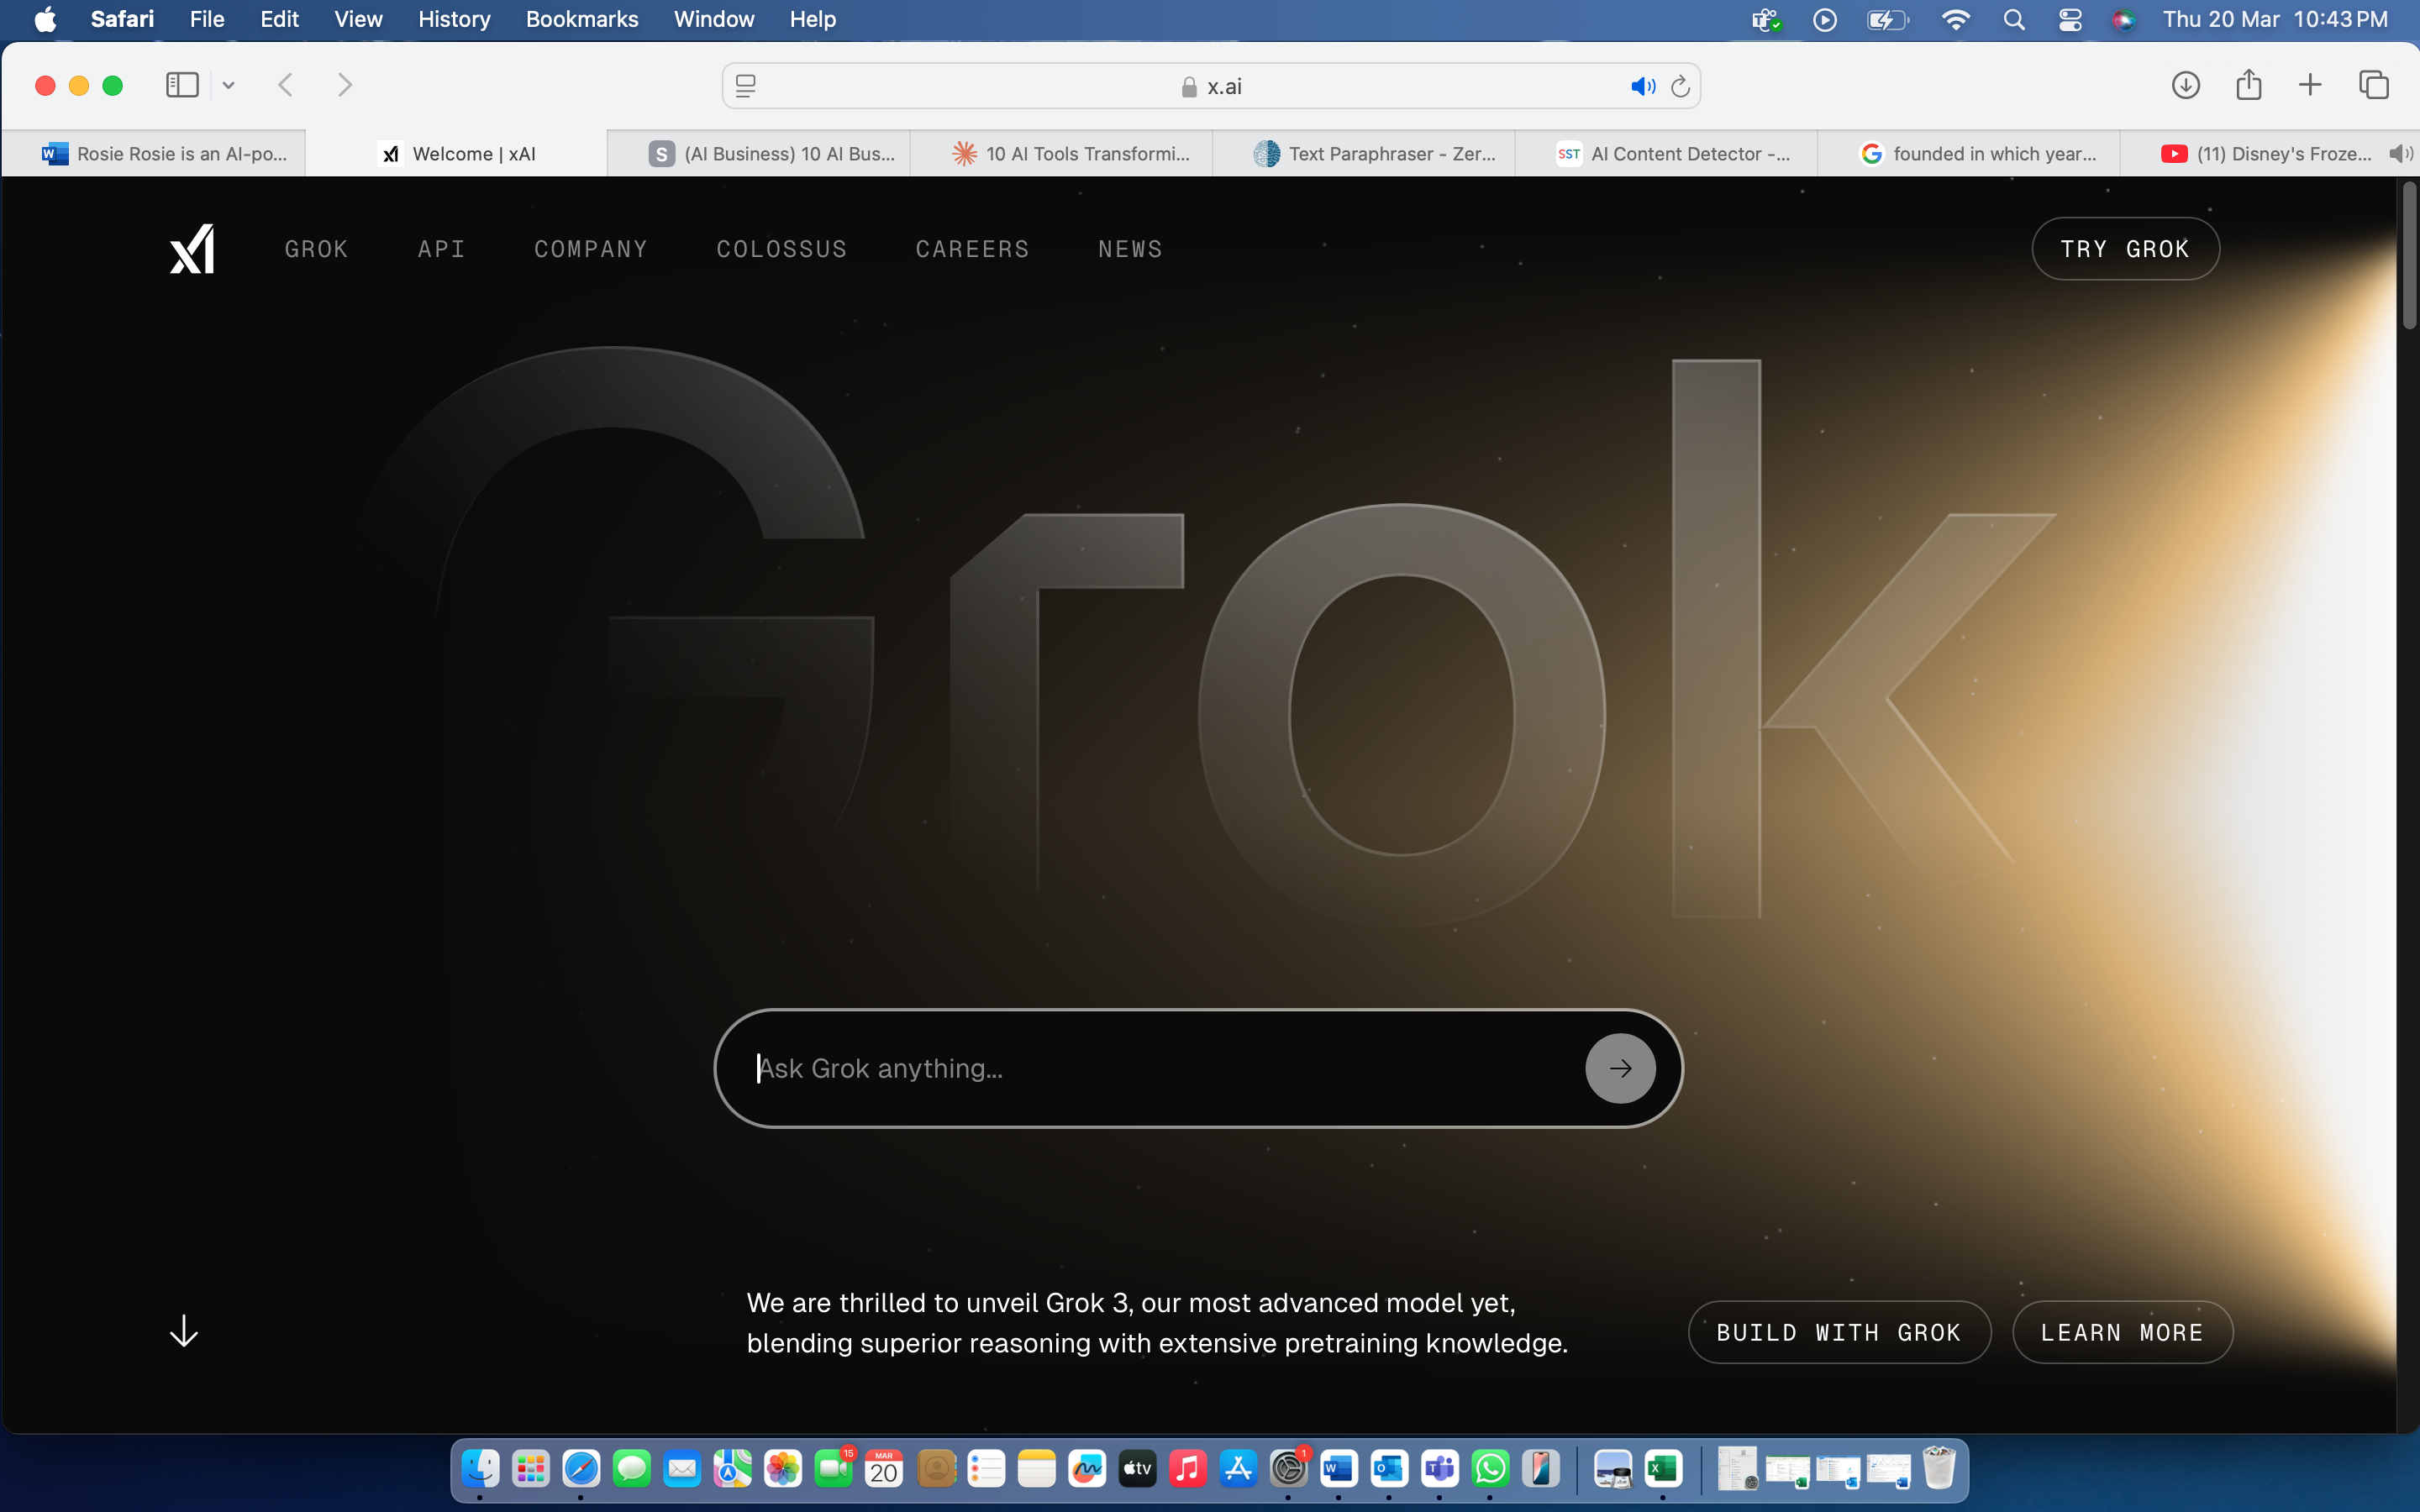Viewport: 2420px width, 1512px height.
Task: Switch to the Text Paraphraser tab
Action: [1364, 153]
